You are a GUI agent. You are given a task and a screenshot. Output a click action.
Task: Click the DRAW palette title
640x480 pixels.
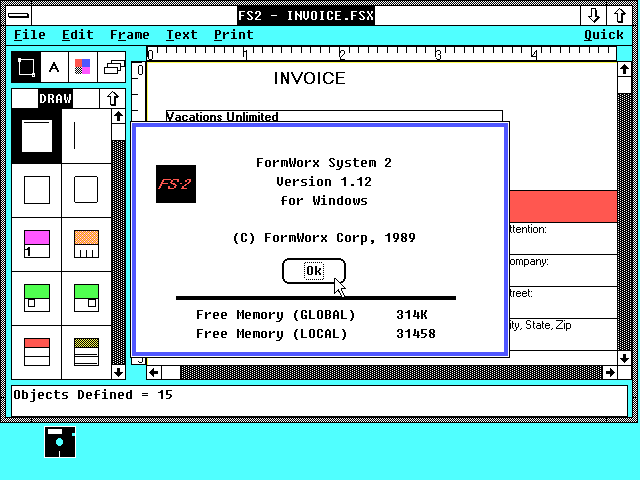tap(55, 99)
